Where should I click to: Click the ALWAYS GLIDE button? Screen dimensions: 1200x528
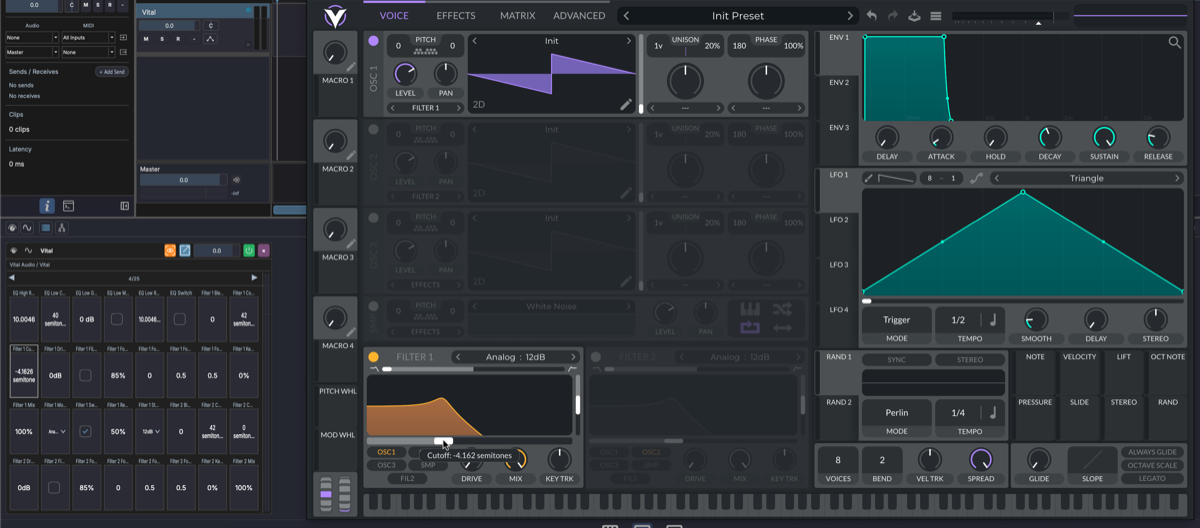(1154, 452)
